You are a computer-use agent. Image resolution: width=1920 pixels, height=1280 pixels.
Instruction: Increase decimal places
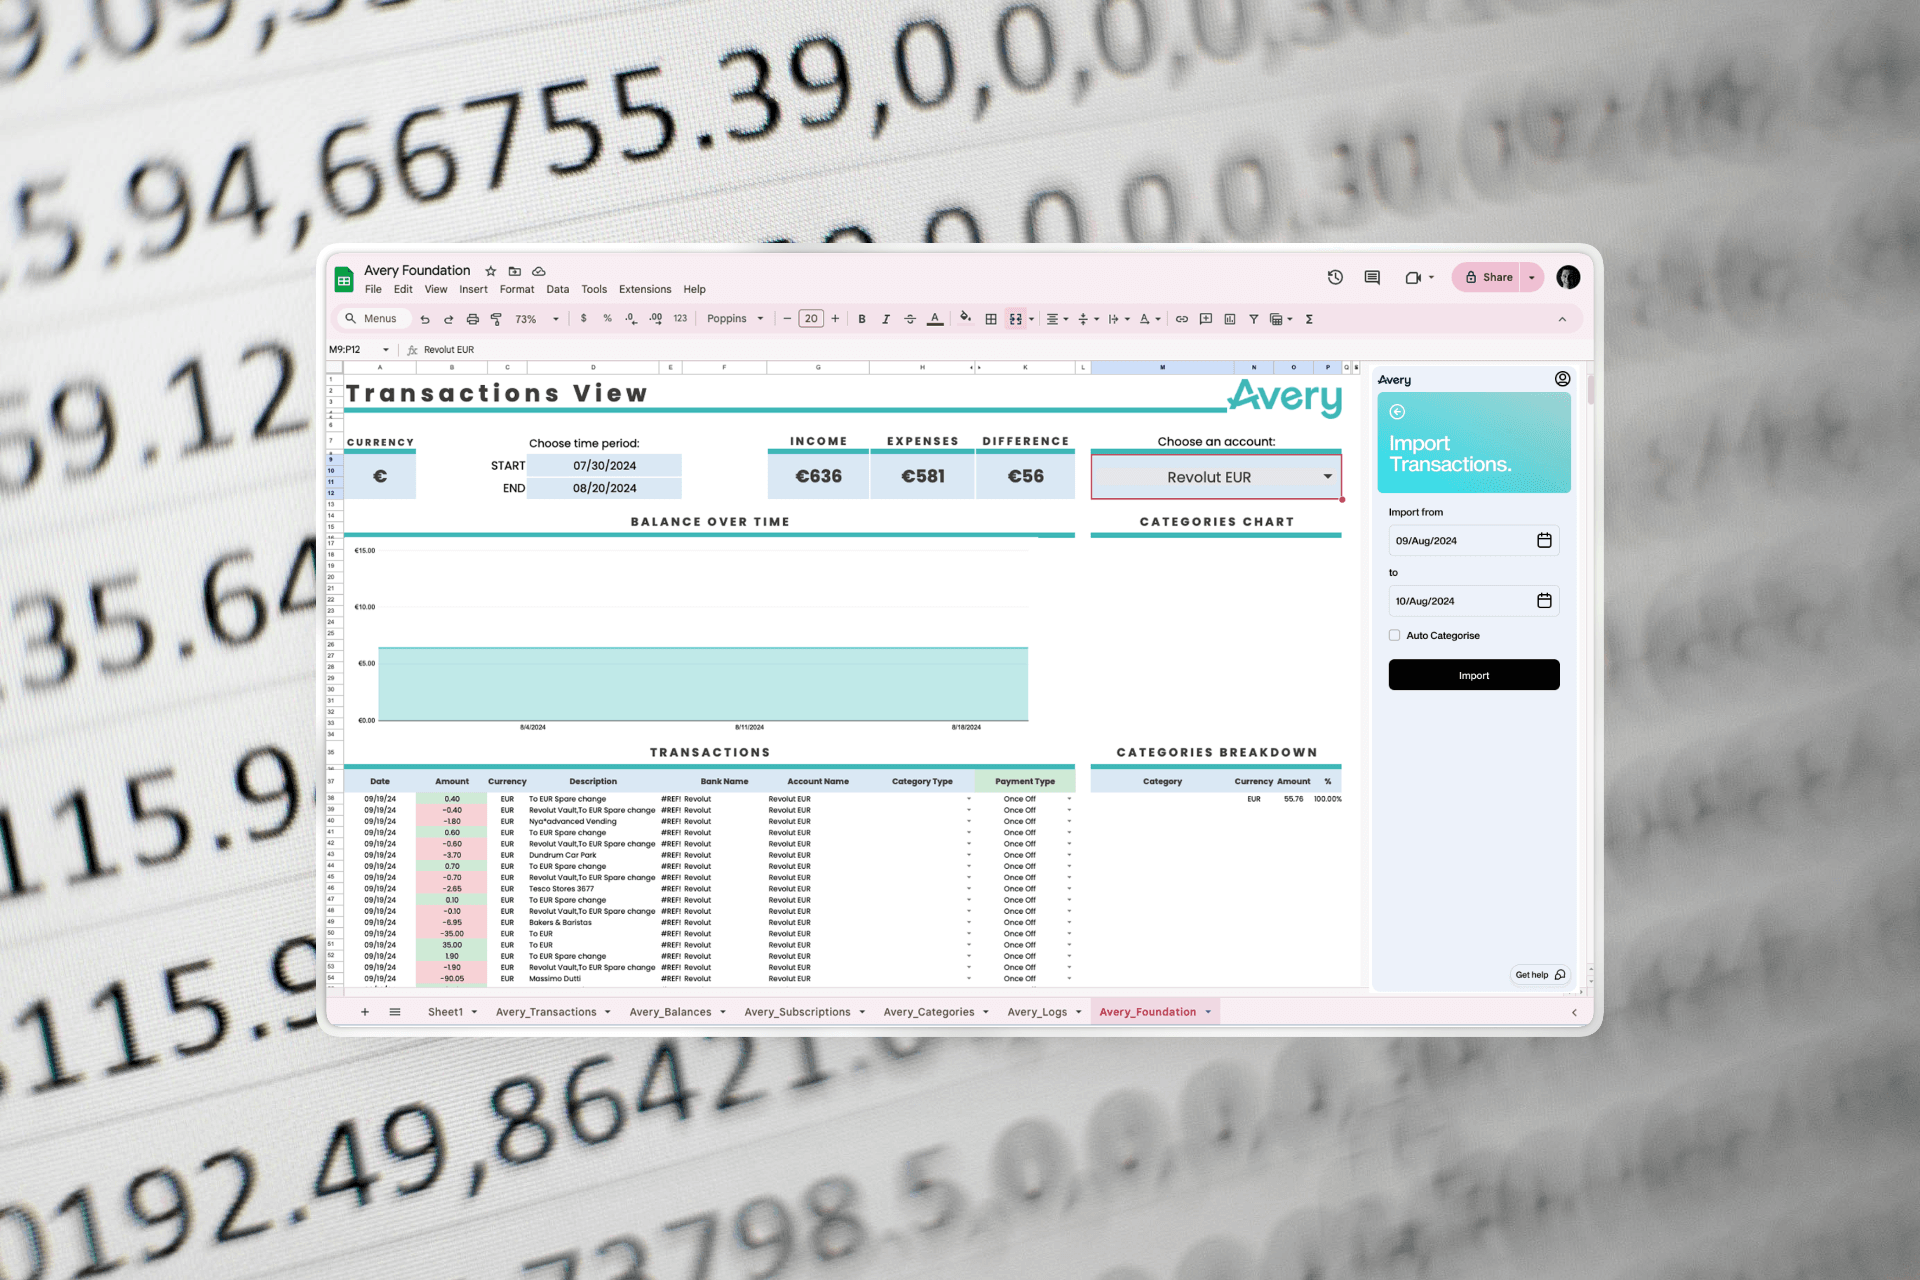click(x=656, y=319)
